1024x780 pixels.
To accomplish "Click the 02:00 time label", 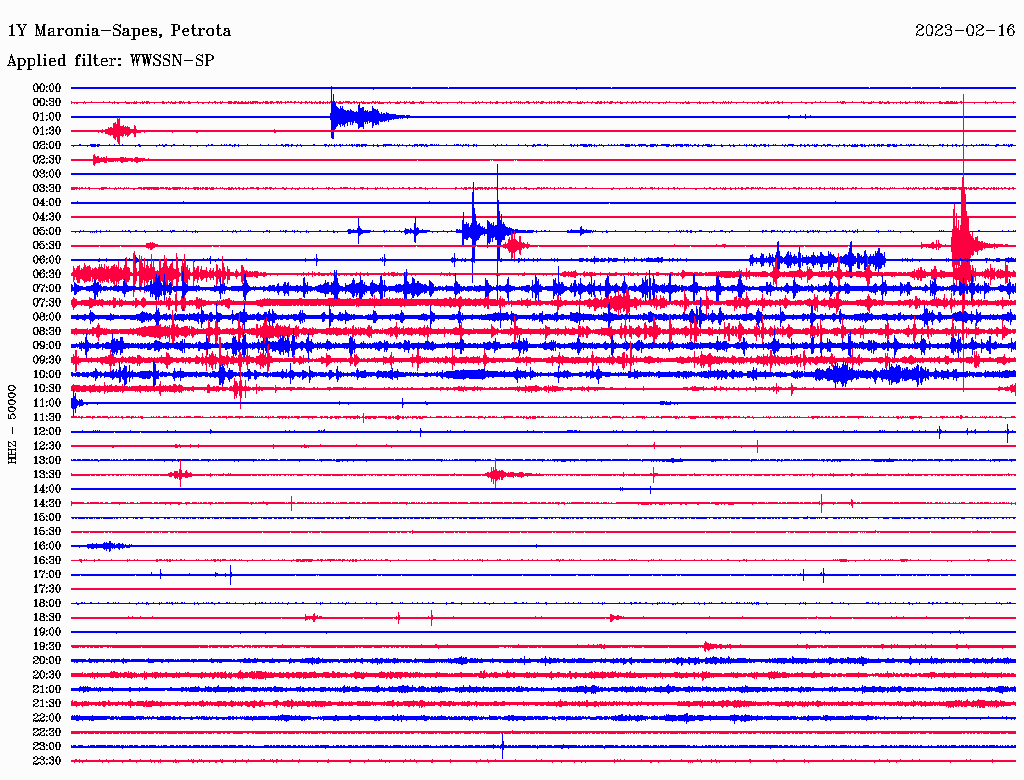I will pyautogui.click(x=47, y=146).
